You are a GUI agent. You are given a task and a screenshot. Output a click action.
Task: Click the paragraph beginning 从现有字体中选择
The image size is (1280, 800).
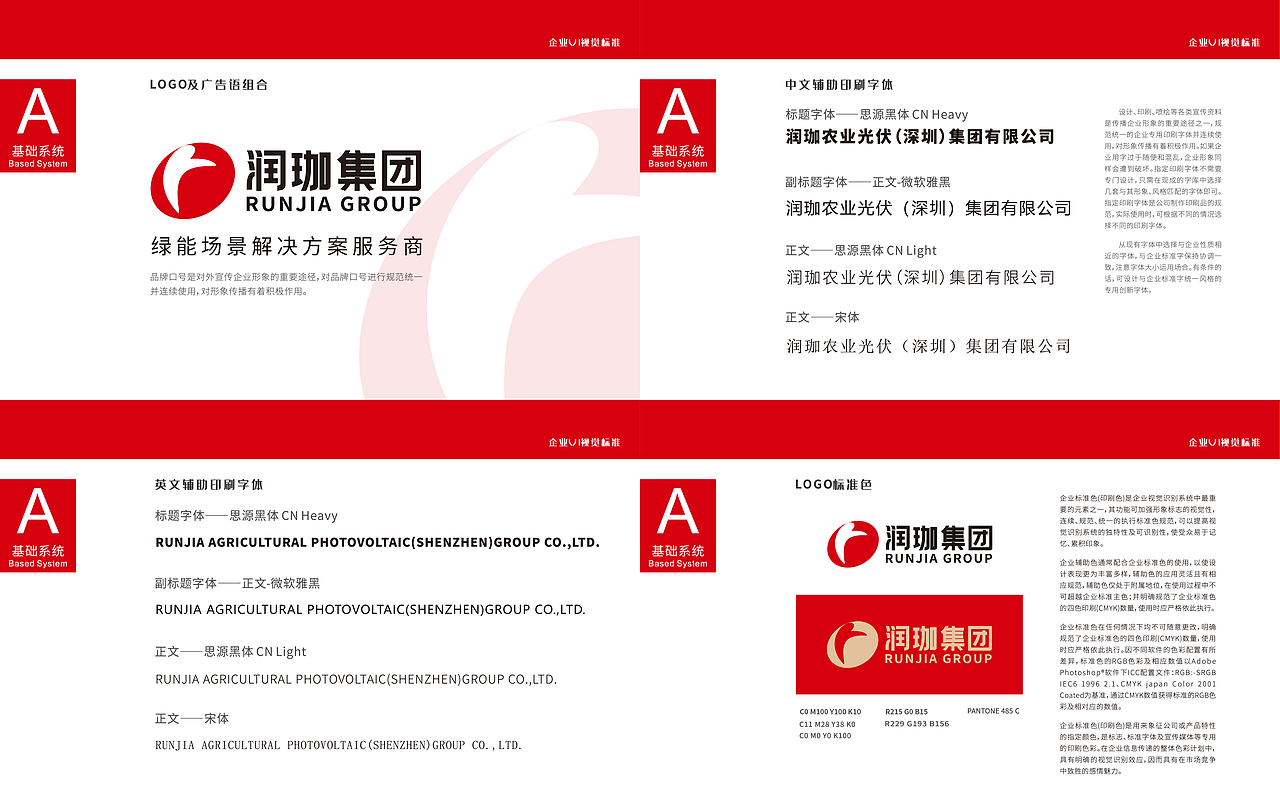1163,267
